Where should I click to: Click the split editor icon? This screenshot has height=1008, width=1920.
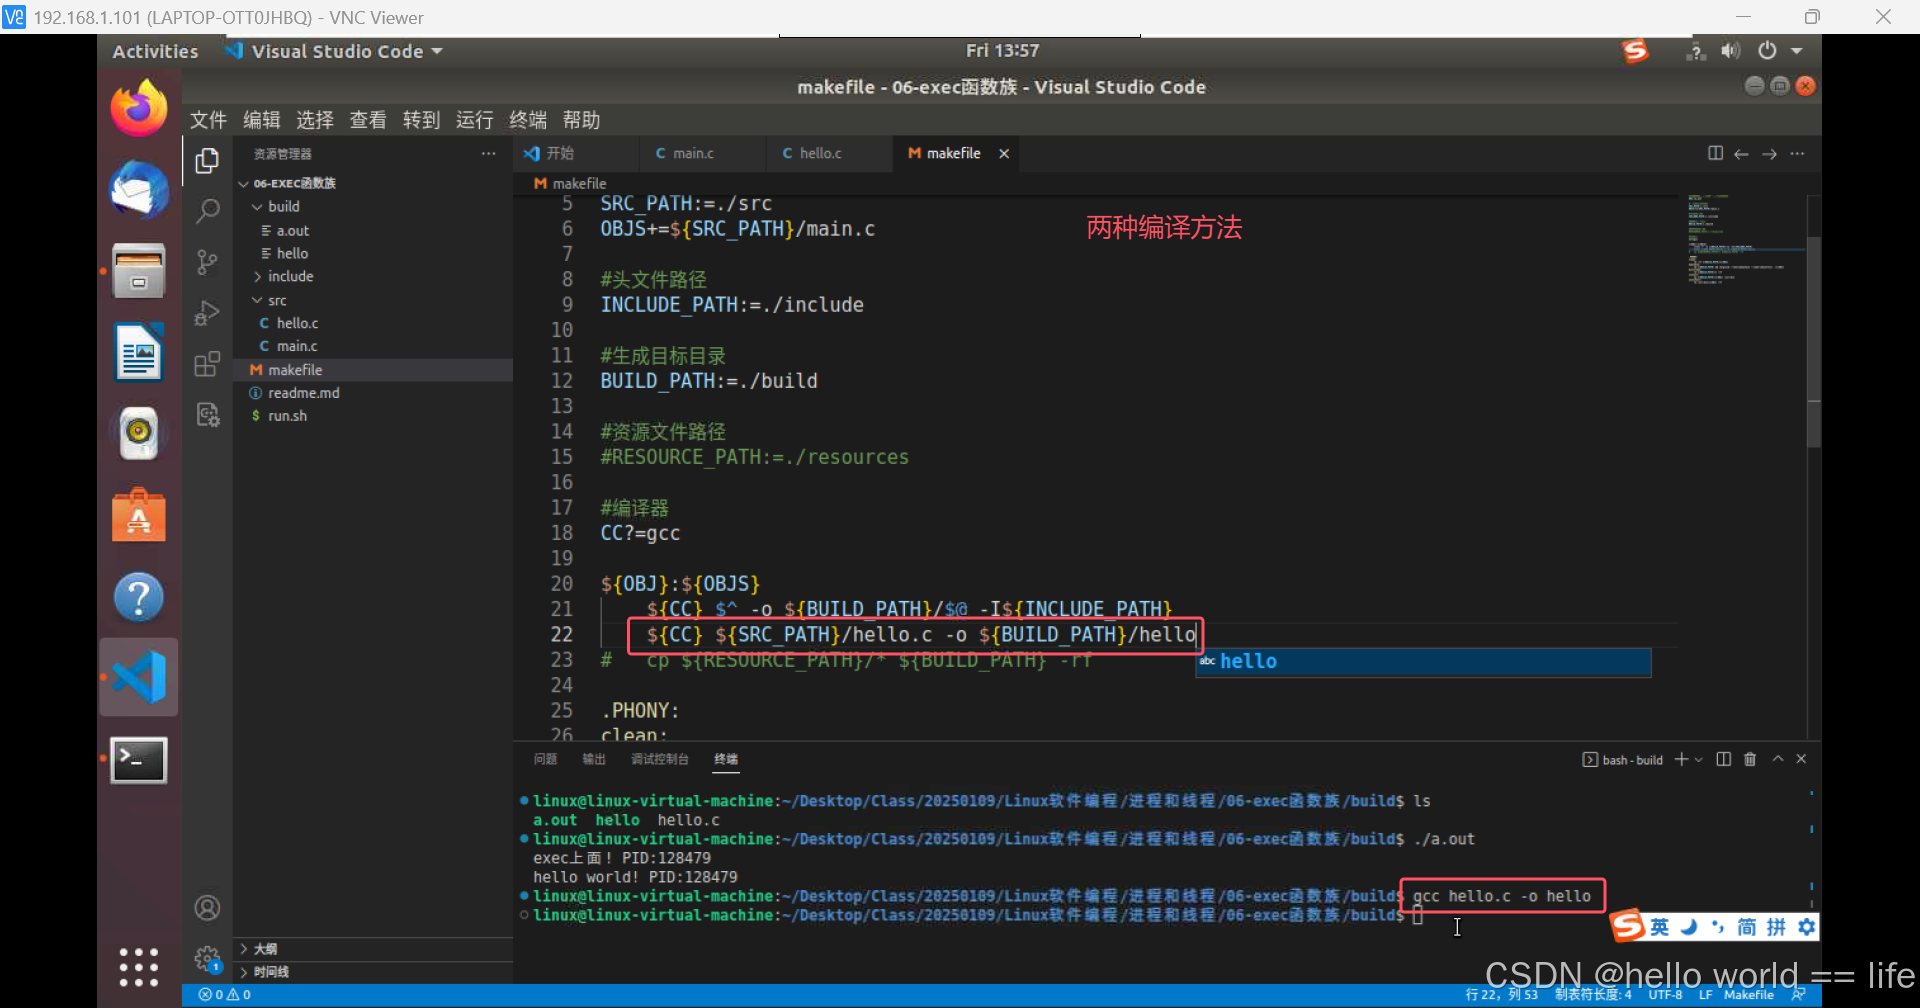pos(1715,153)
